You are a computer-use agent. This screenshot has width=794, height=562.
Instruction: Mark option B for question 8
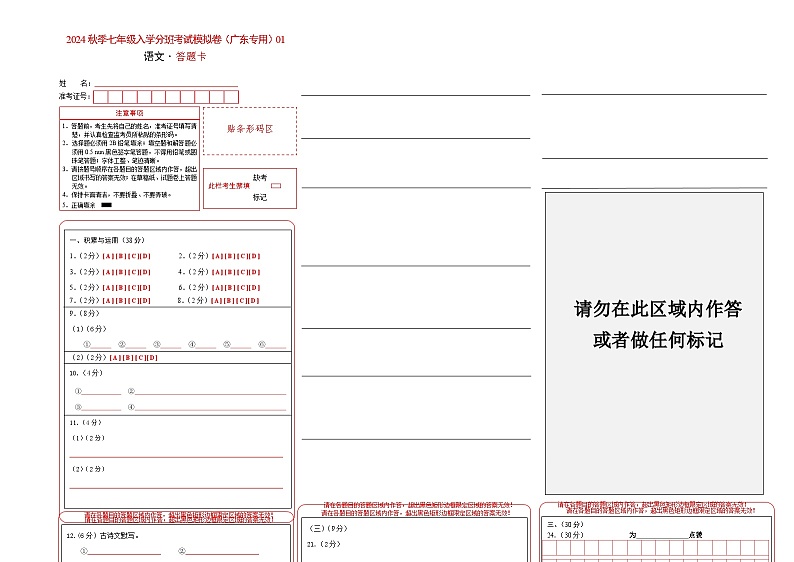(x=229, y=300)
